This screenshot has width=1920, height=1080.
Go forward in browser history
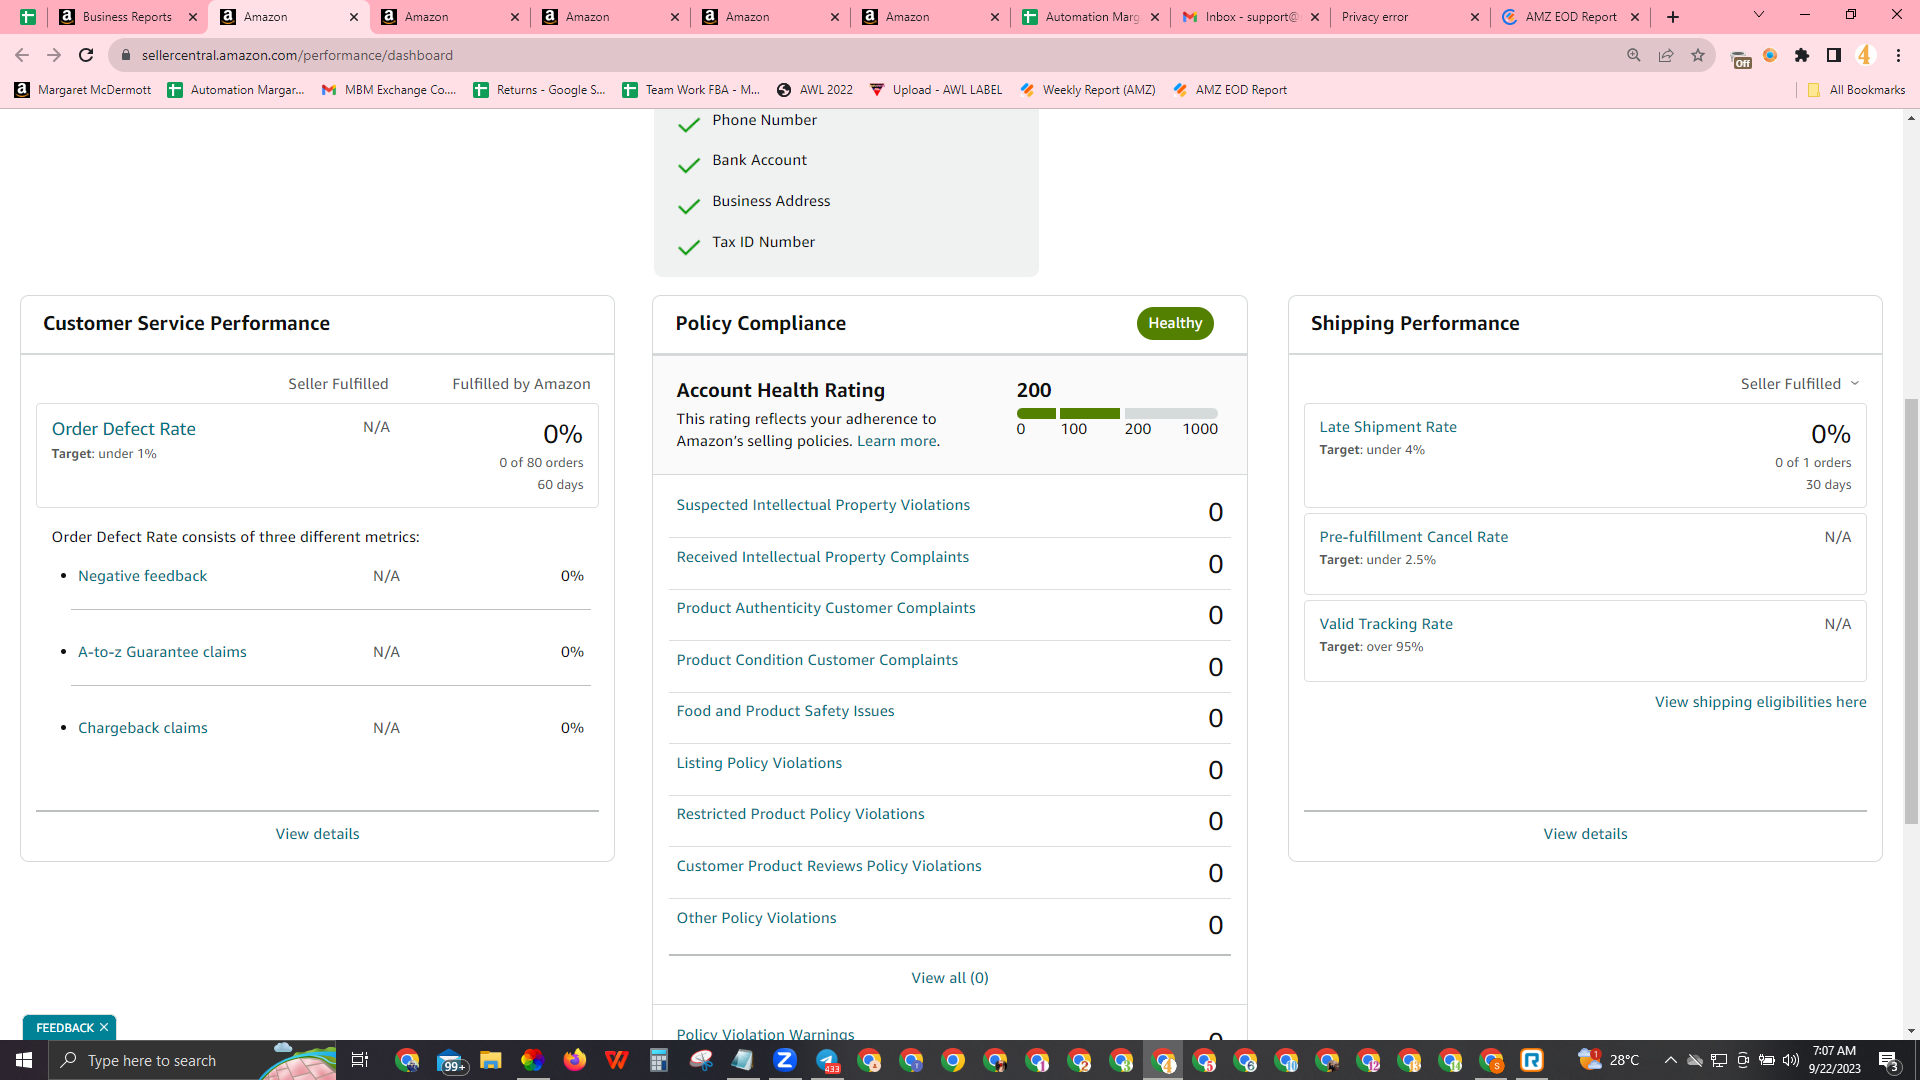coord(54,55)
